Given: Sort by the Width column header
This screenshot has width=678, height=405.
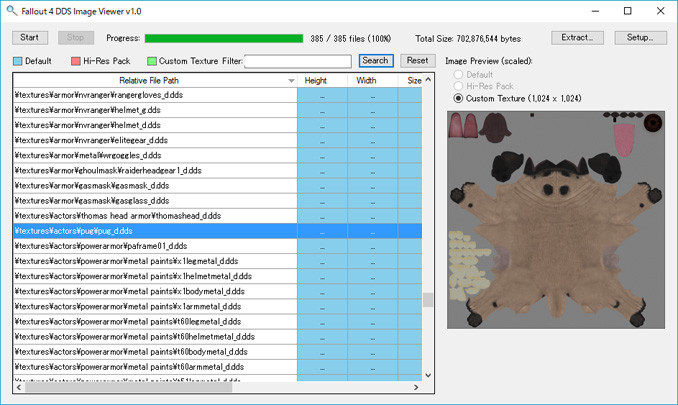Looking at the screenshot, I should (x=372, y=80).
